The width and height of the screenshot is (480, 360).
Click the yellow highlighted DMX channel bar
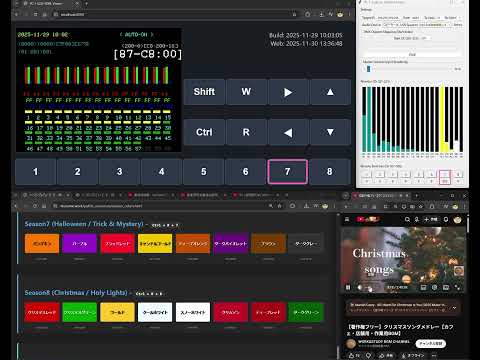point(442,119)
